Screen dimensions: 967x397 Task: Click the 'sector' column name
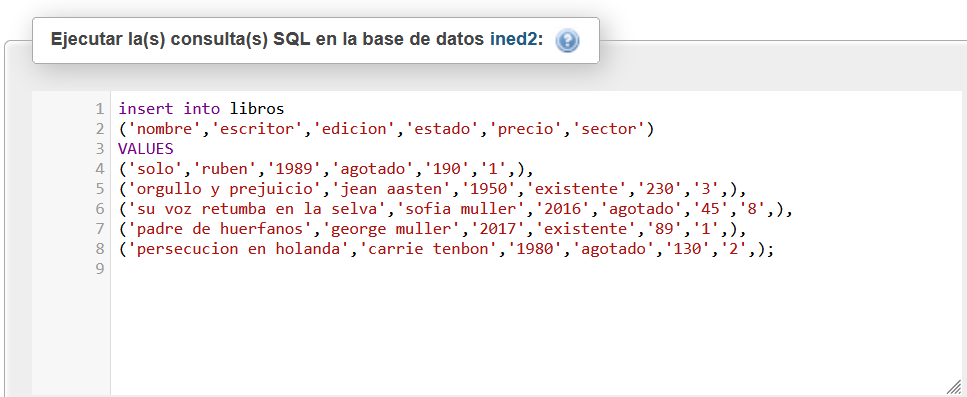609,129
